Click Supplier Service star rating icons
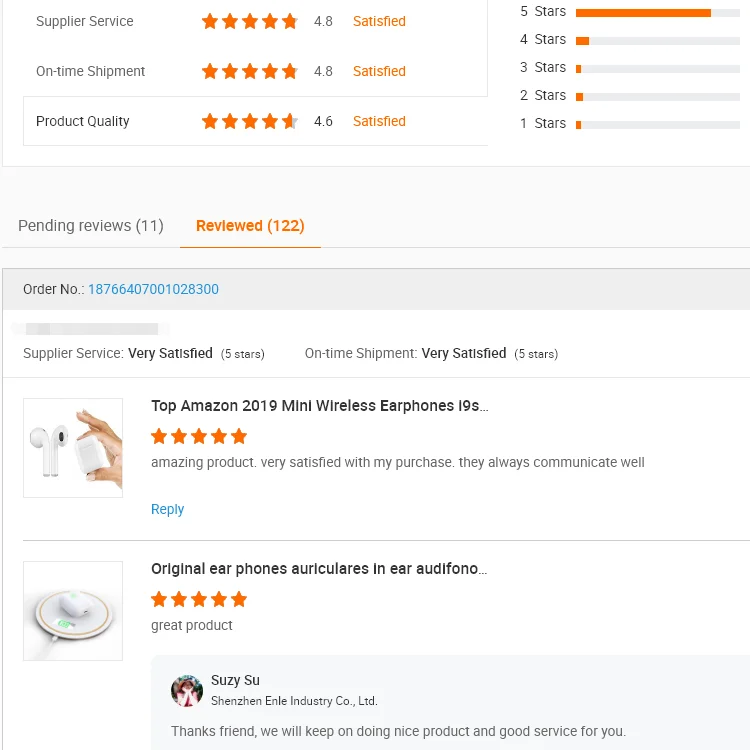The width and height of the screenshot is (750, 750). click(x=249, y=21)
